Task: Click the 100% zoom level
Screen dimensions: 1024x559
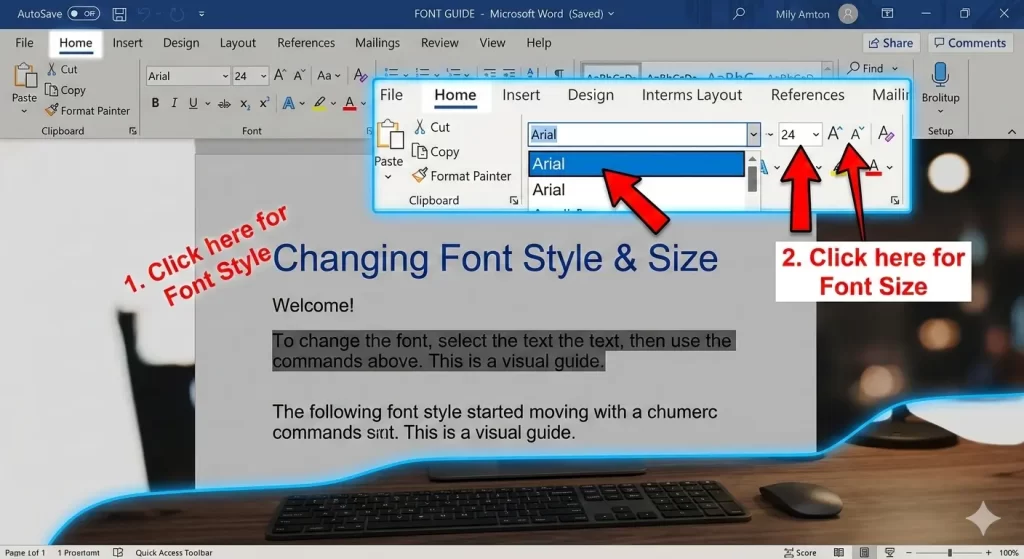Action: 1008,552
